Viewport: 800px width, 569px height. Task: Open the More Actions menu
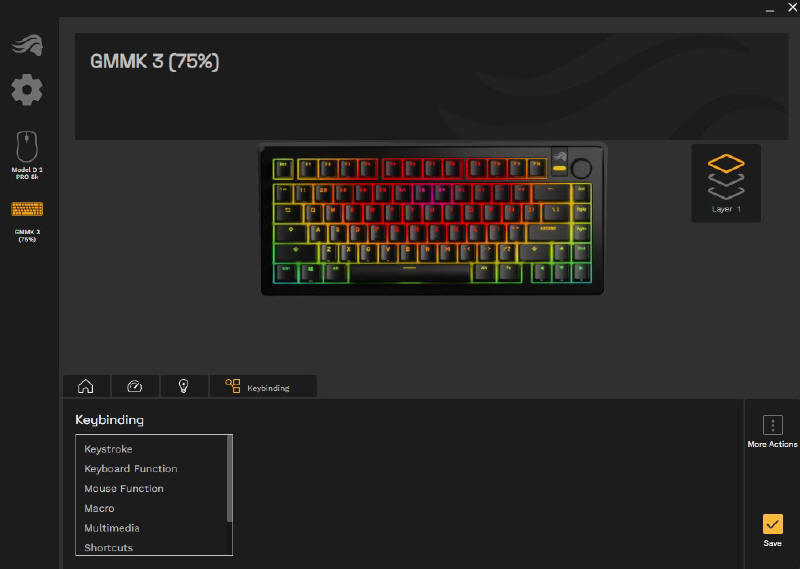[772, 432]
